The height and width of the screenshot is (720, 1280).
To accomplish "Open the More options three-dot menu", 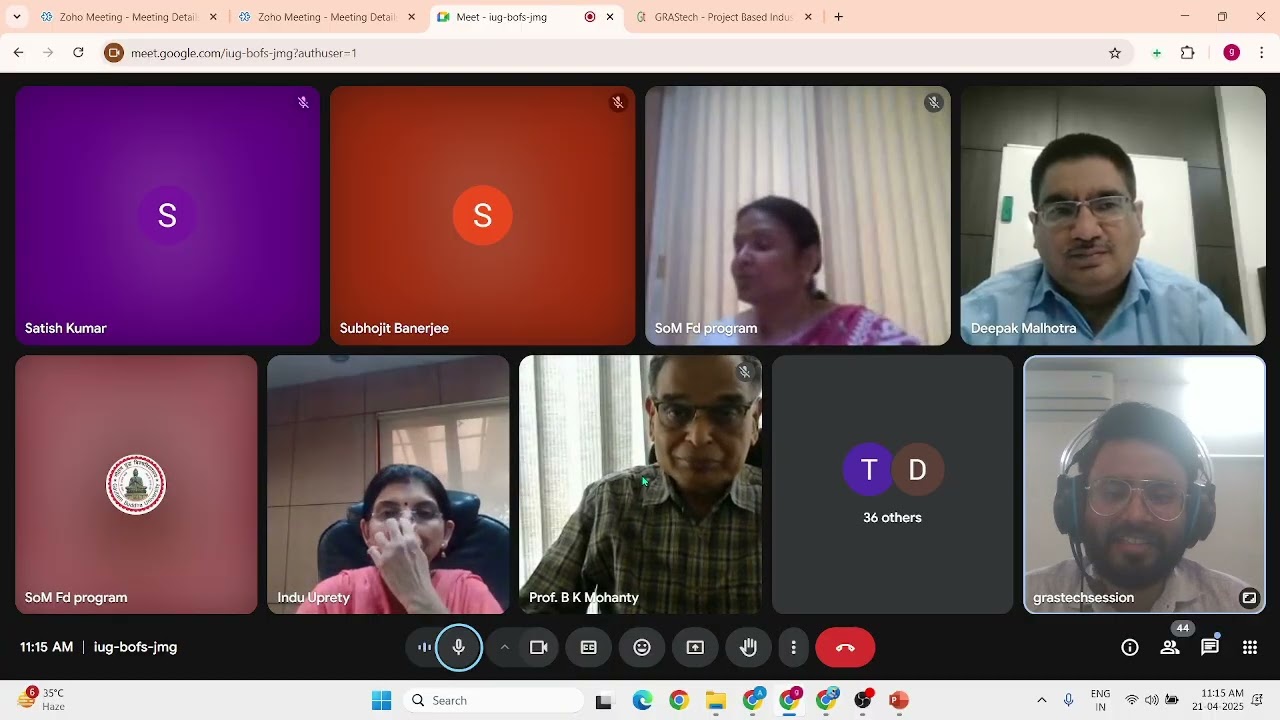I will pyautogui.click(x=793, y=647).
